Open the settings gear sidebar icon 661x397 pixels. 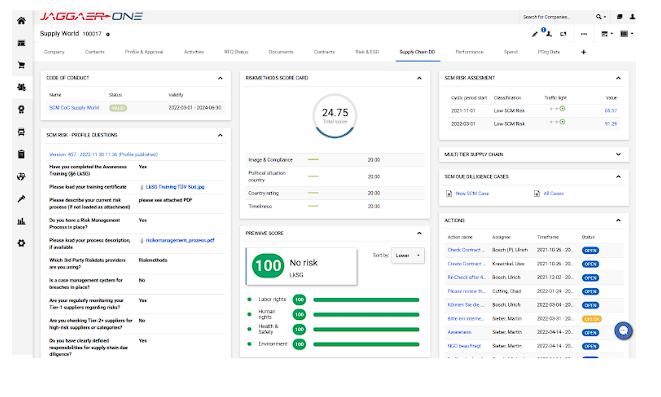click(21, 243)
